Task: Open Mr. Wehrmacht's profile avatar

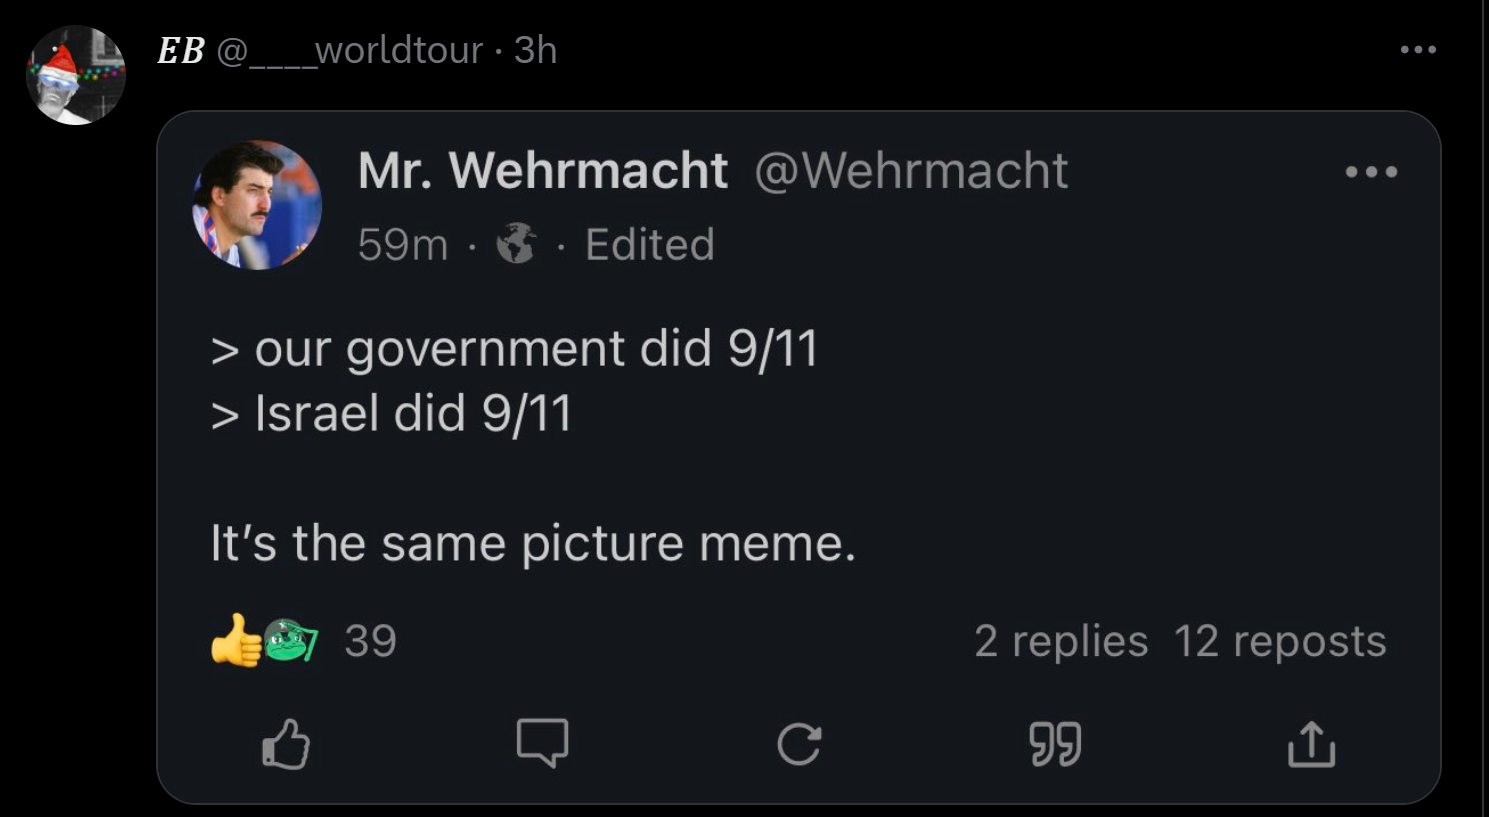Action: 257,205
